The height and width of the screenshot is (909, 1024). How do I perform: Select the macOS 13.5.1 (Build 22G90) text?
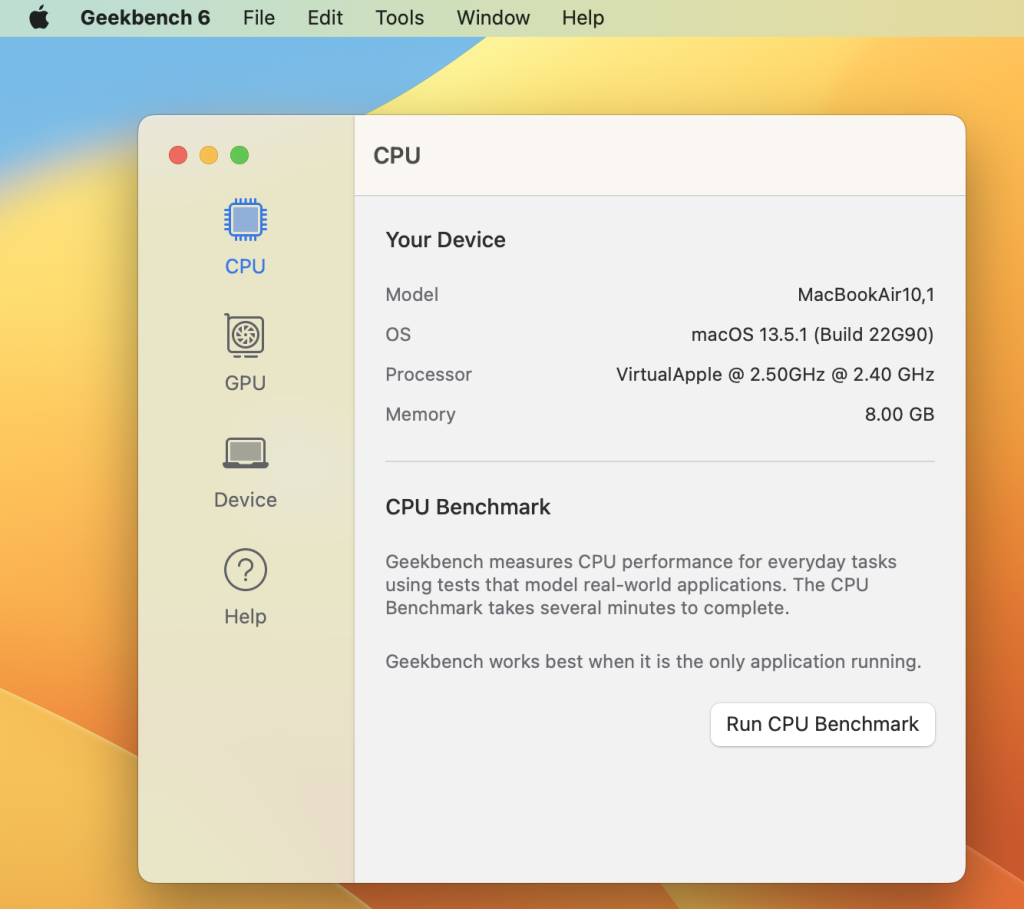coord(812,334)
